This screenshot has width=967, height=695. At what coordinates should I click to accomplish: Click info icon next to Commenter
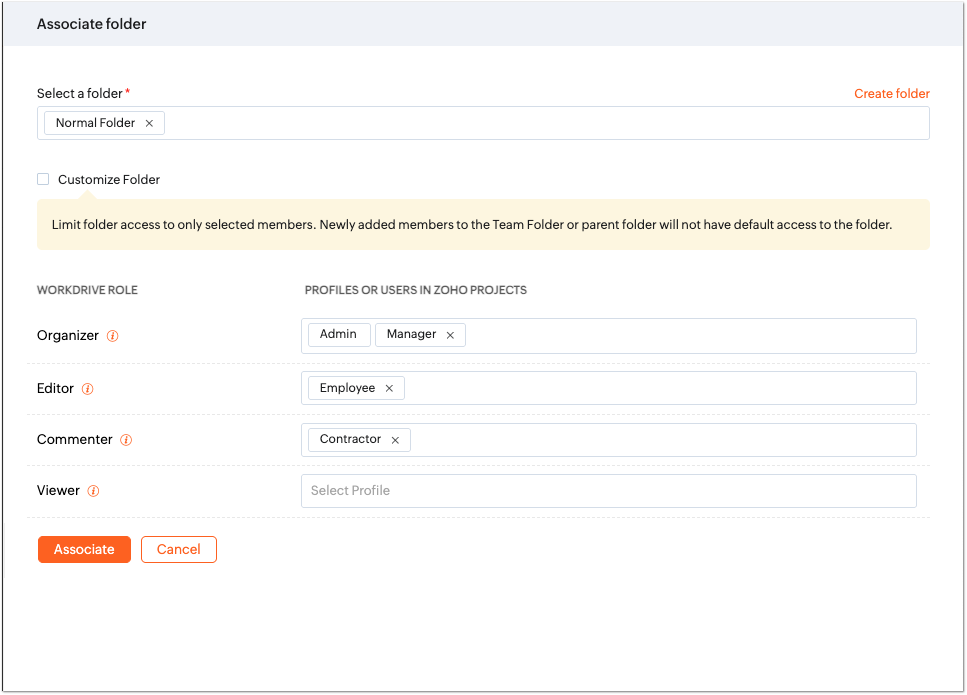[126, 440]
